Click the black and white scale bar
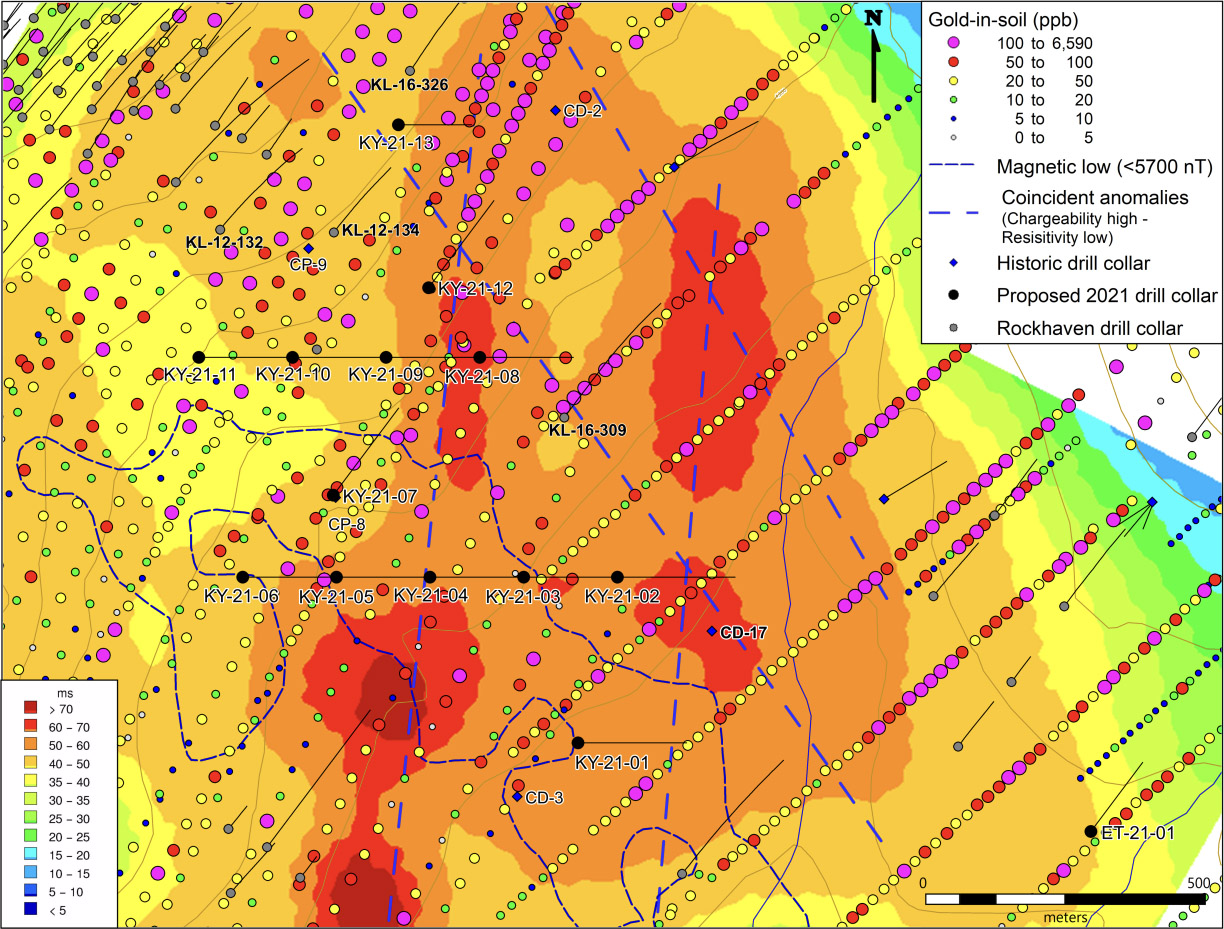 (1067, 898)
